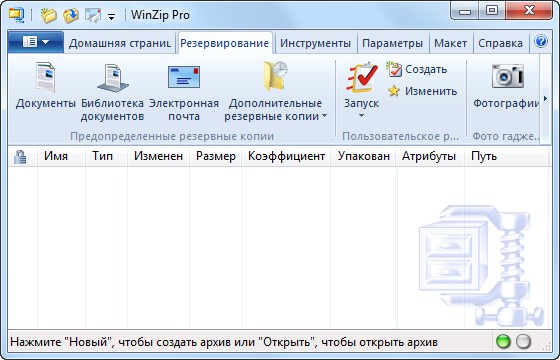Switch to Домашняя страница tab

click(120, 43)
